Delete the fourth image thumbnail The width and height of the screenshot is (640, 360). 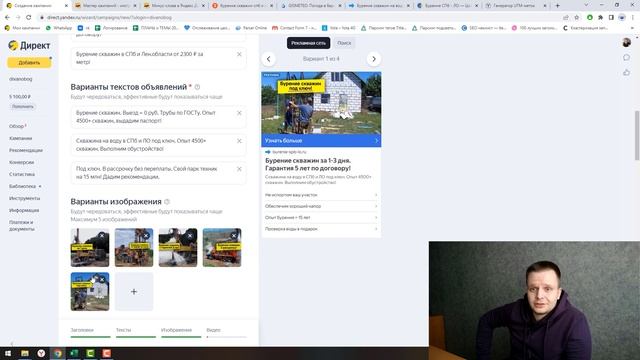(234, 236)
